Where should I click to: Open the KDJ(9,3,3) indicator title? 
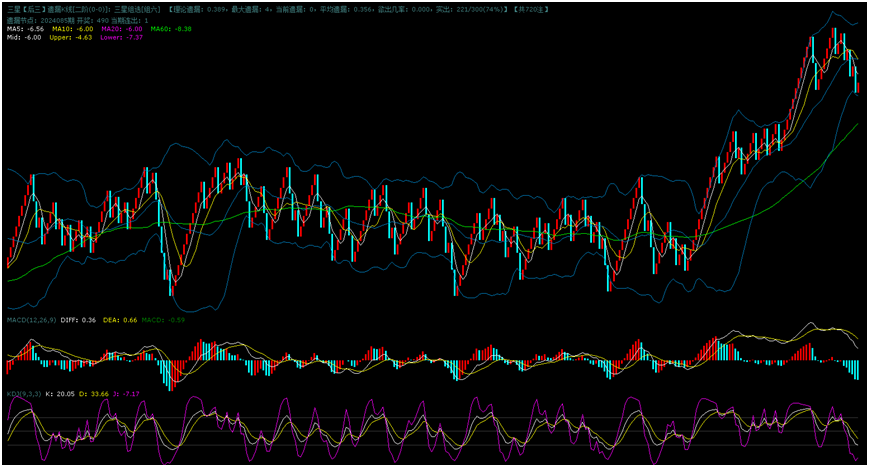pos(23,394)
